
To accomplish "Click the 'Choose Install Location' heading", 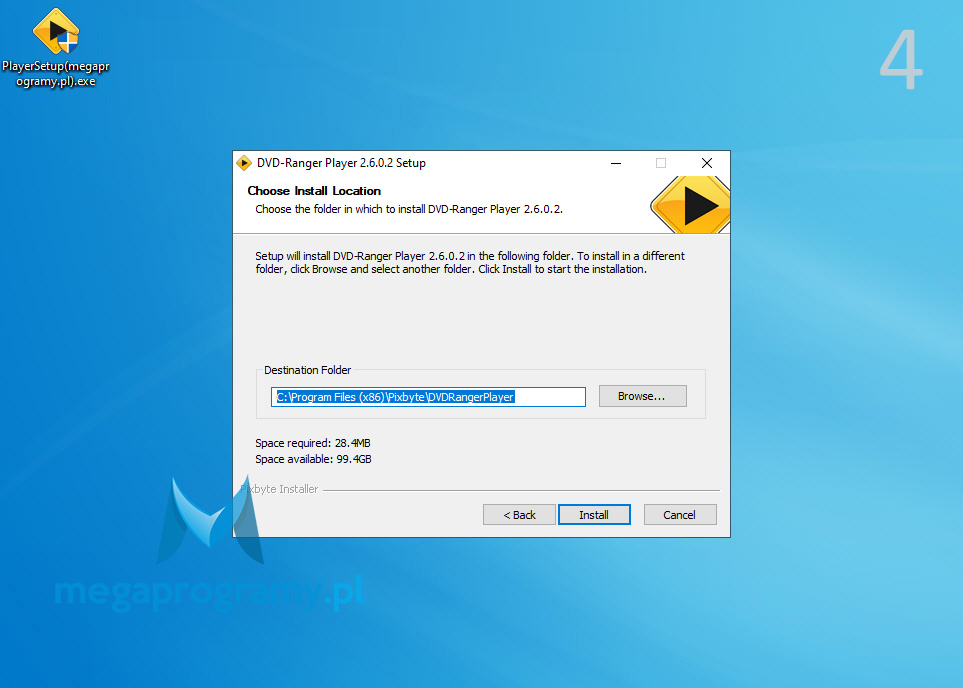I will pos(314,190).
